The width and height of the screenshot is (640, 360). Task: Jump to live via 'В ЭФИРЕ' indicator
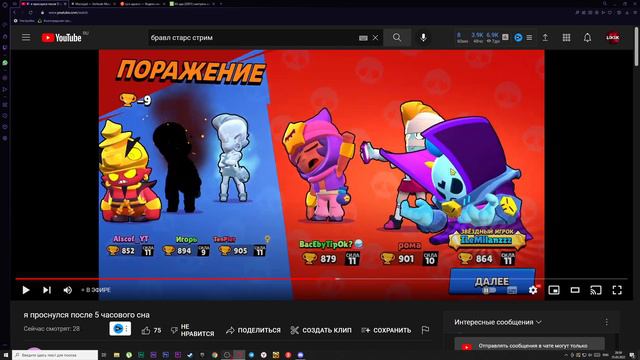(96, 290)
